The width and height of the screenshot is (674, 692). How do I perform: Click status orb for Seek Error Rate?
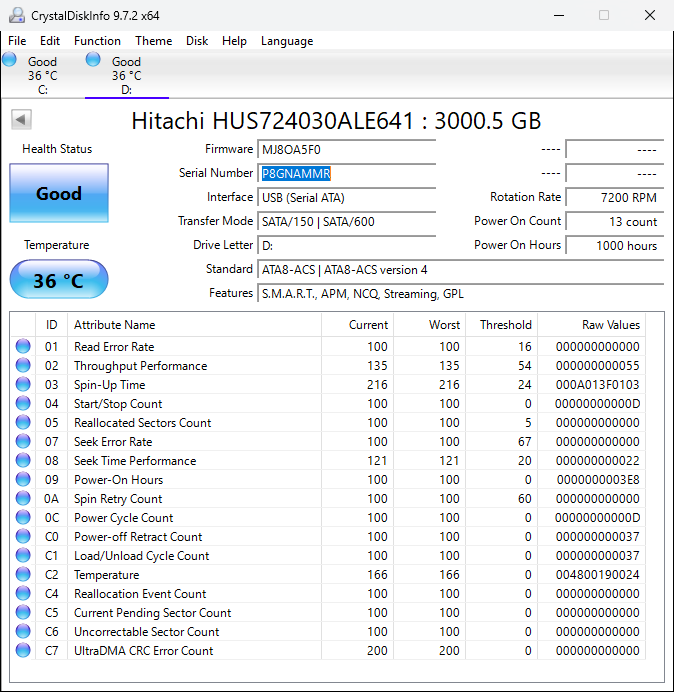click(23, 441)
